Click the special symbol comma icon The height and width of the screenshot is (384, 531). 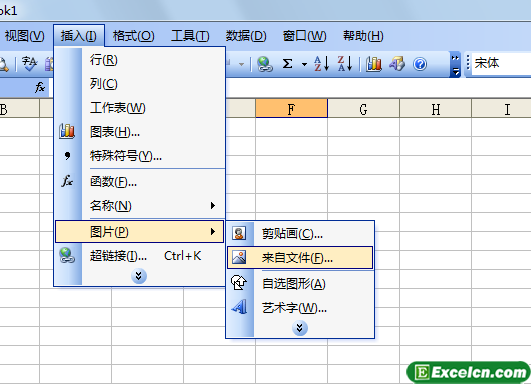(67, 156)
